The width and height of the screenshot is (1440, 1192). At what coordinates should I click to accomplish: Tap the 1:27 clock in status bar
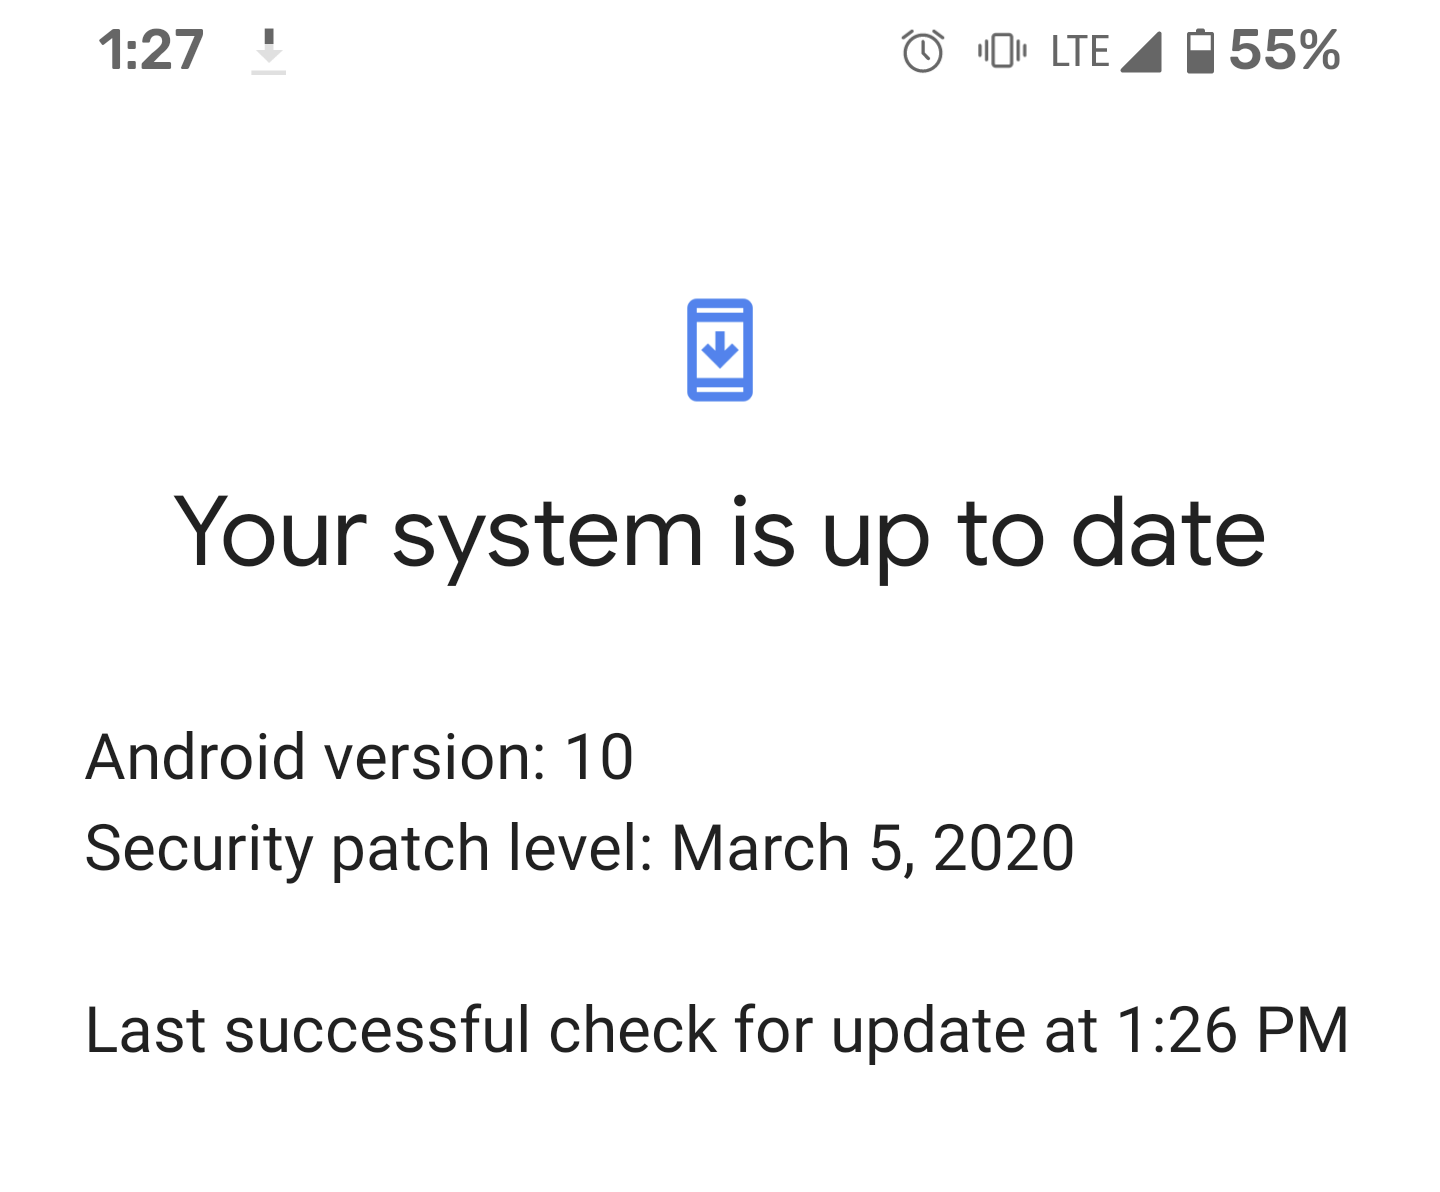tap(151, 50)
